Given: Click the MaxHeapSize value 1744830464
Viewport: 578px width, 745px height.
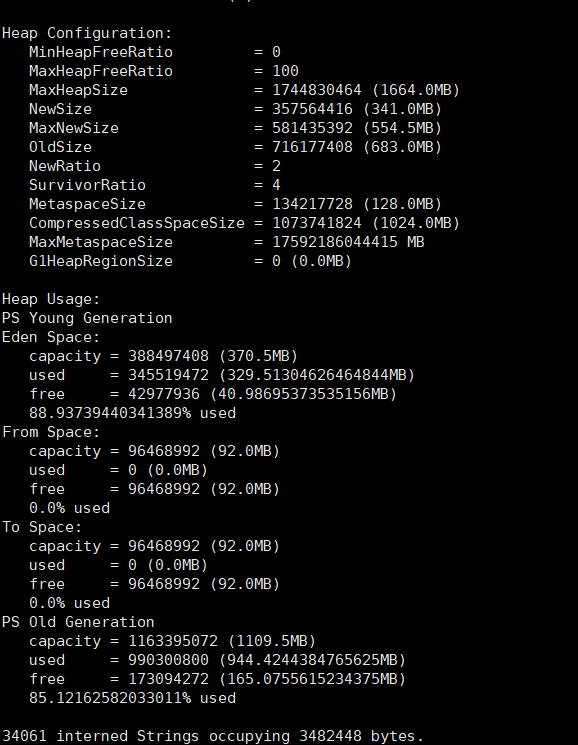Looking at the screenshot, I should 317,90.
